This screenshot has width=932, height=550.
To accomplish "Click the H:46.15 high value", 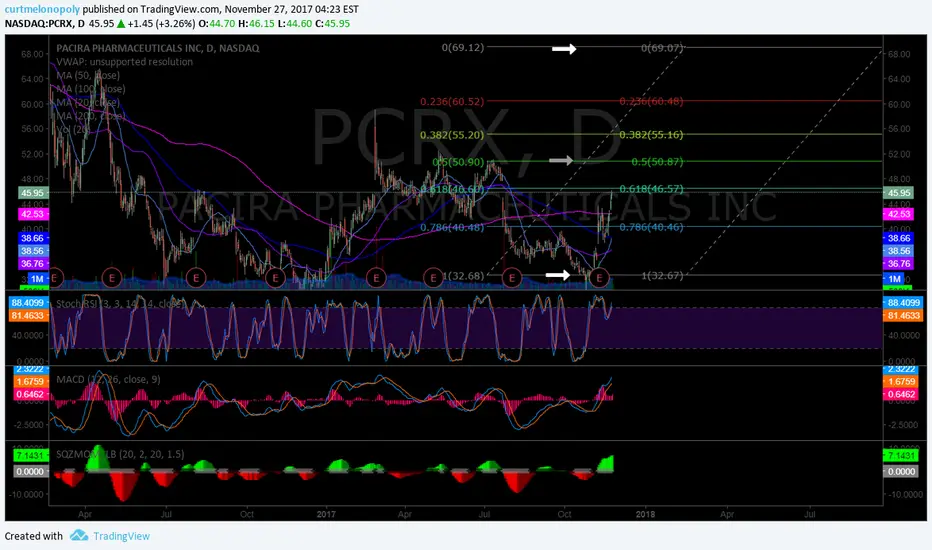I will click(256, 24).
